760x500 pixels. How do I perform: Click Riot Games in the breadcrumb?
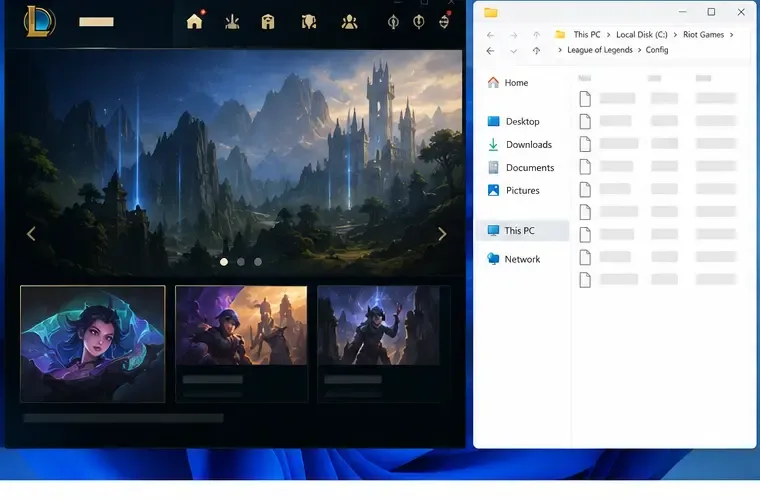(x=703, y=34)
